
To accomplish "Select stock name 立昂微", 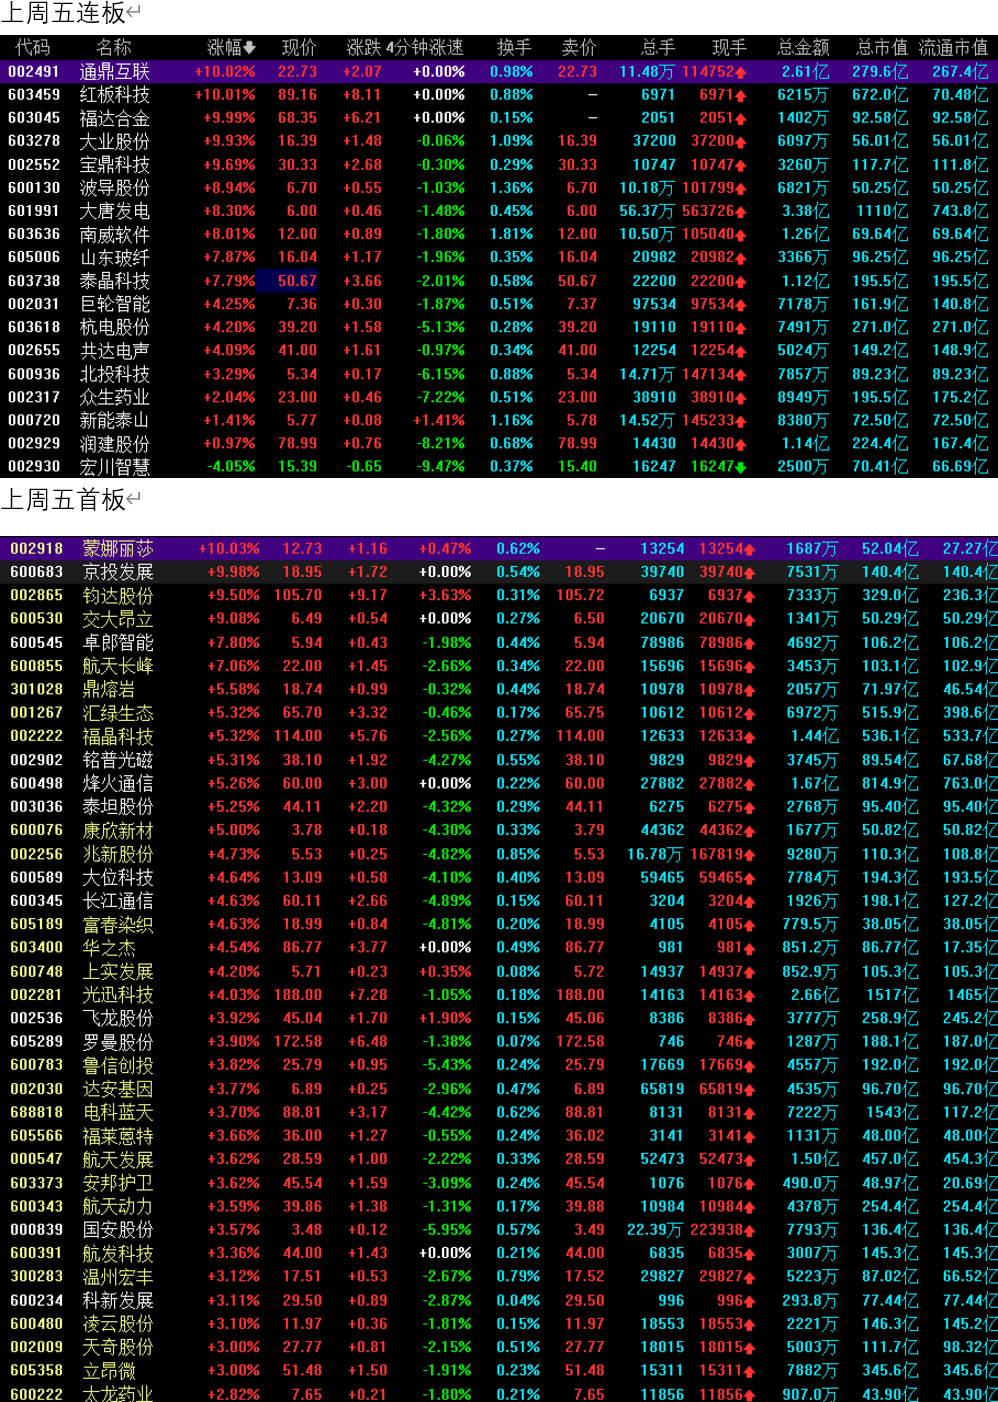I will [x=109, y=1371].
